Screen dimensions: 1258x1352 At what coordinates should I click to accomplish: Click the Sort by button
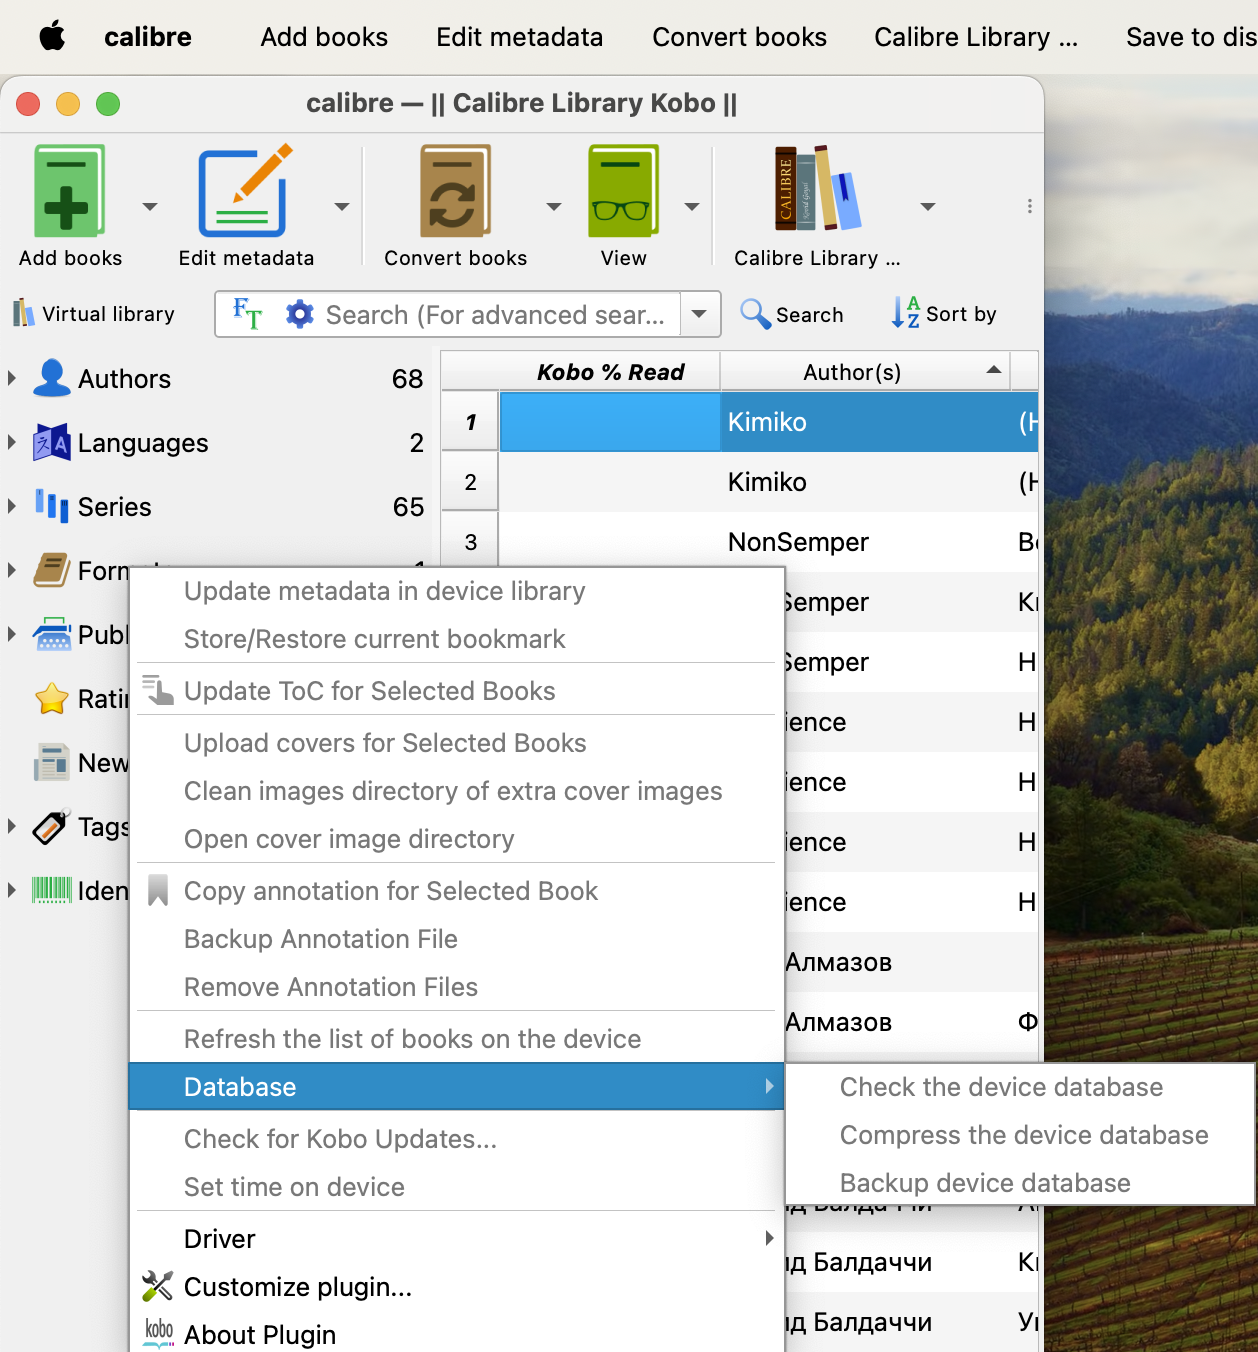pos(944,314)
